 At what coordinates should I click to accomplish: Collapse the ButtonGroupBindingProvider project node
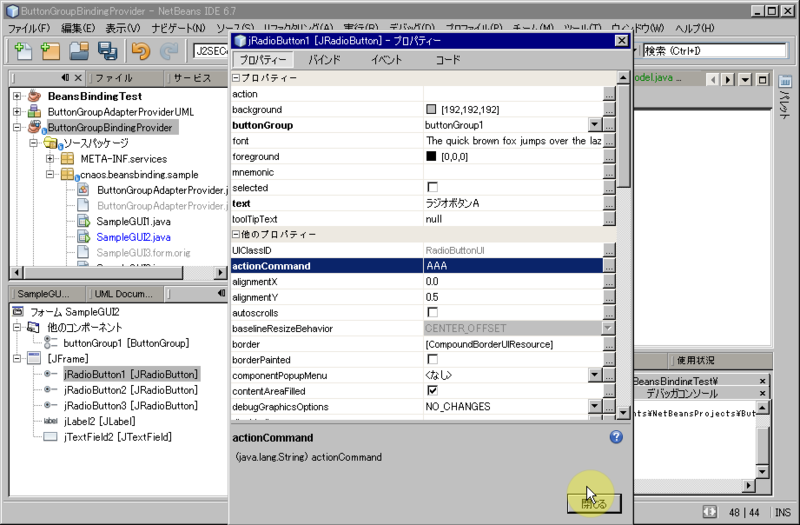pos(17,127)
